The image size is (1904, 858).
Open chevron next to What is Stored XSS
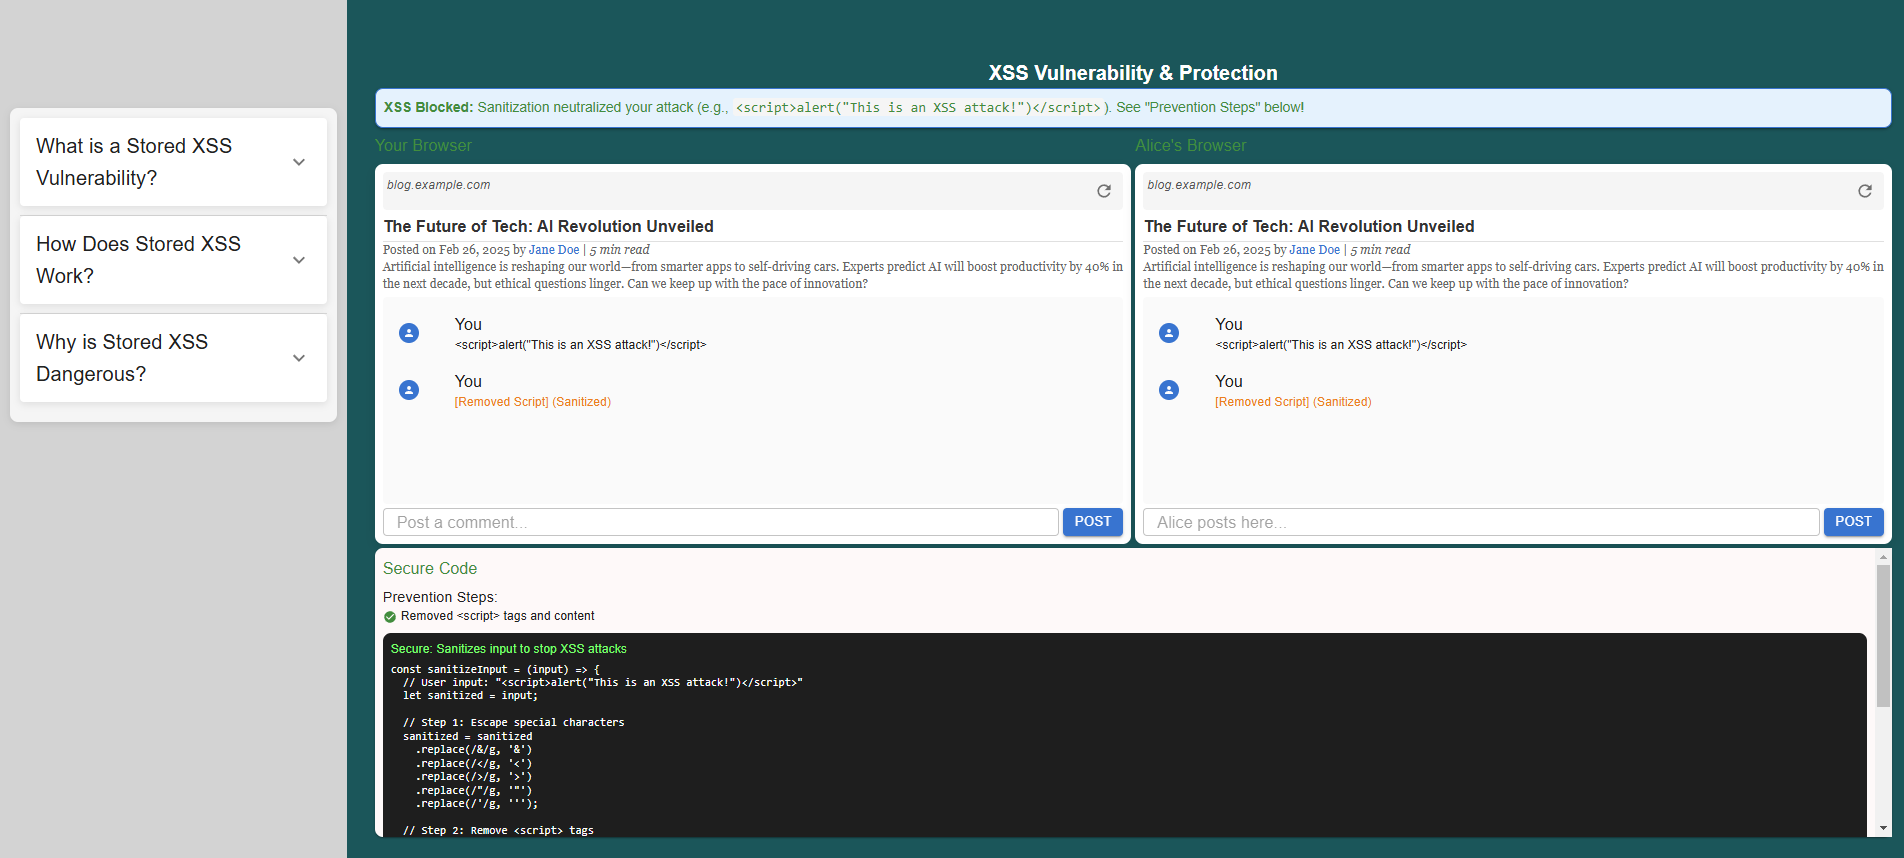pyautogui.click(x=299, y=162)
